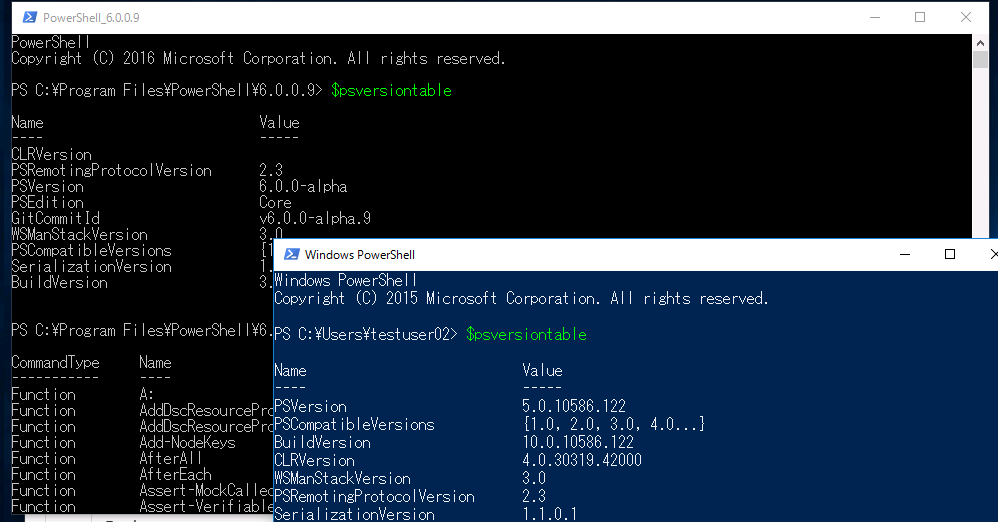Maximize the Windows PowerShell window

[x=950, y=255]
